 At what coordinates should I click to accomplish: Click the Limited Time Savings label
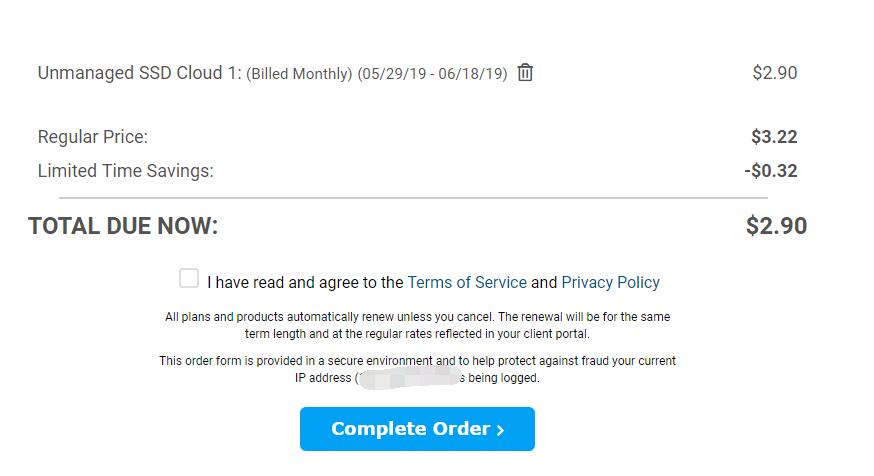click(x=125, y=171)
